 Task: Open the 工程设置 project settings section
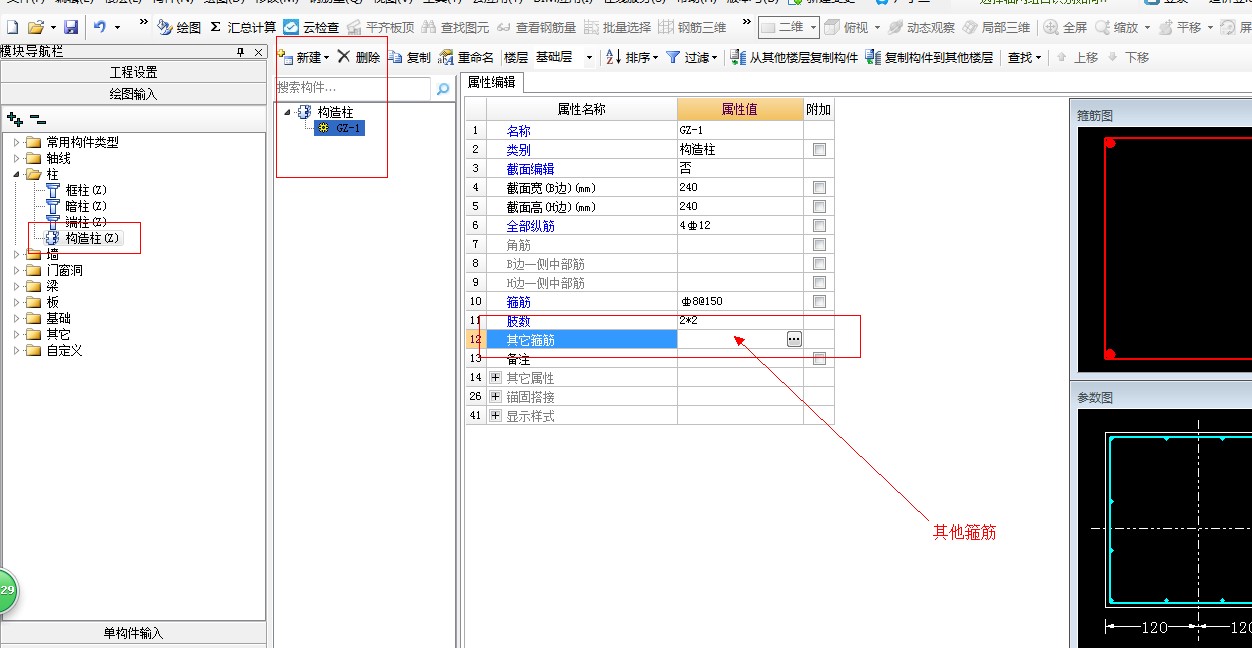tap(133, 72)
